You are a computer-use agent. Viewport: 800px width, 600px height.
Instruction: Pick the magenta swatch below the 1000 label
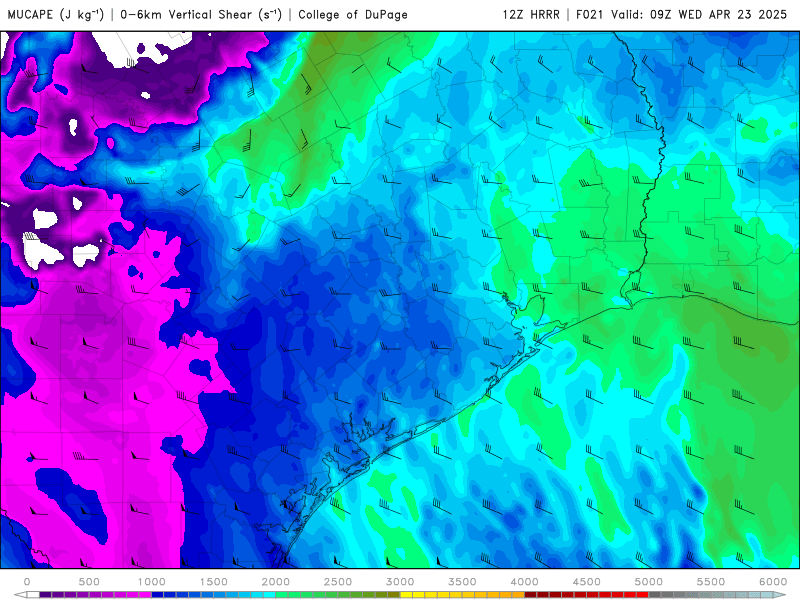(145, 595)
